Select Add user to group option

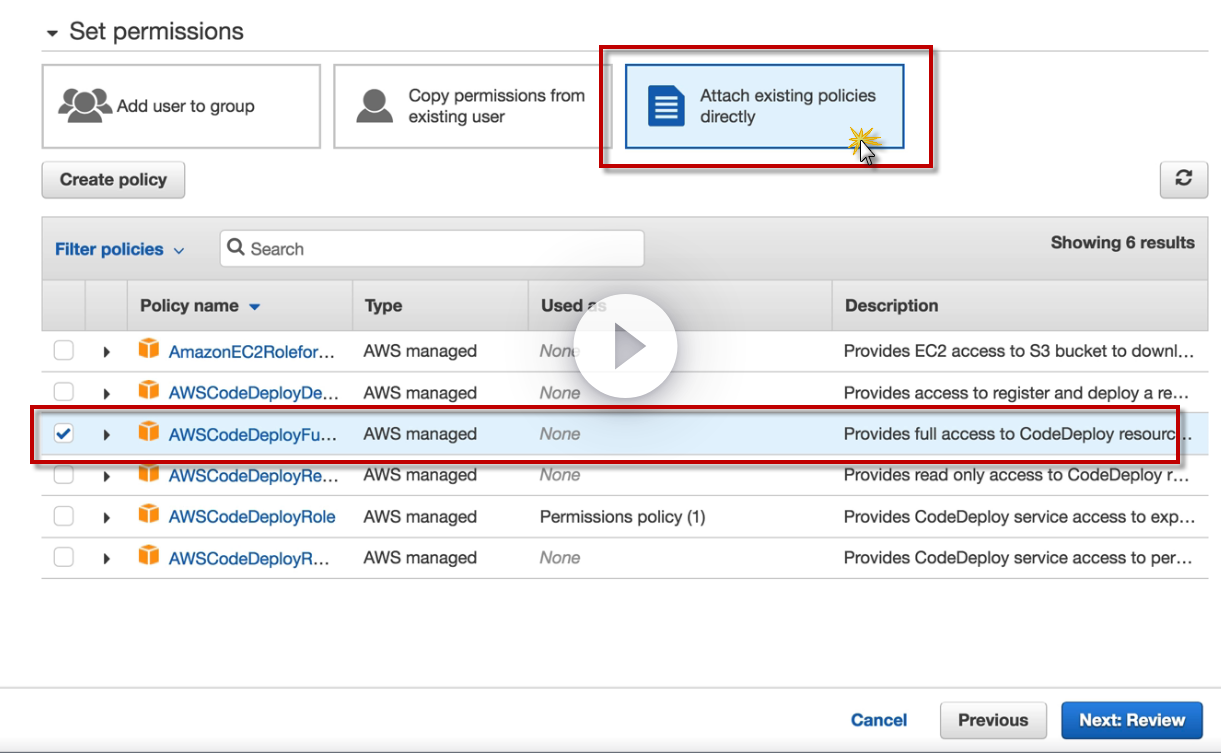coord(181,106)
